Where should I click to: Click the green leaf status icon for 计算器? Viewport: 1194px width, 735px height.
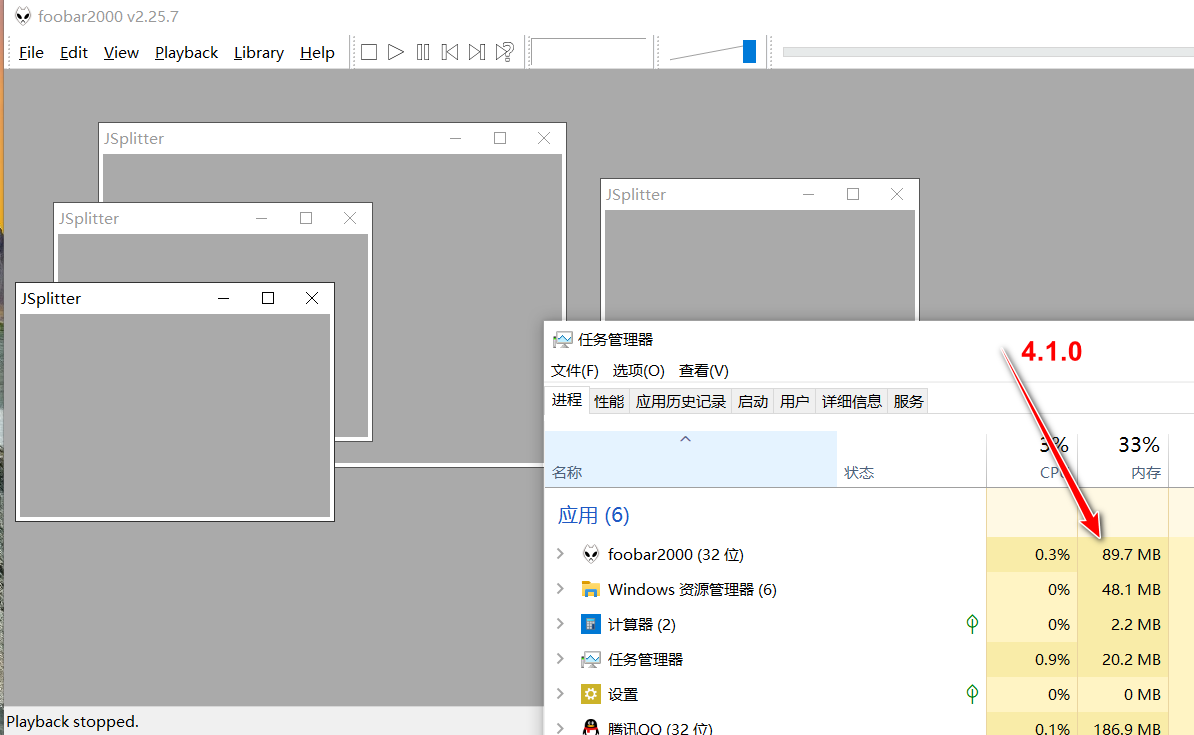[972, 624]
